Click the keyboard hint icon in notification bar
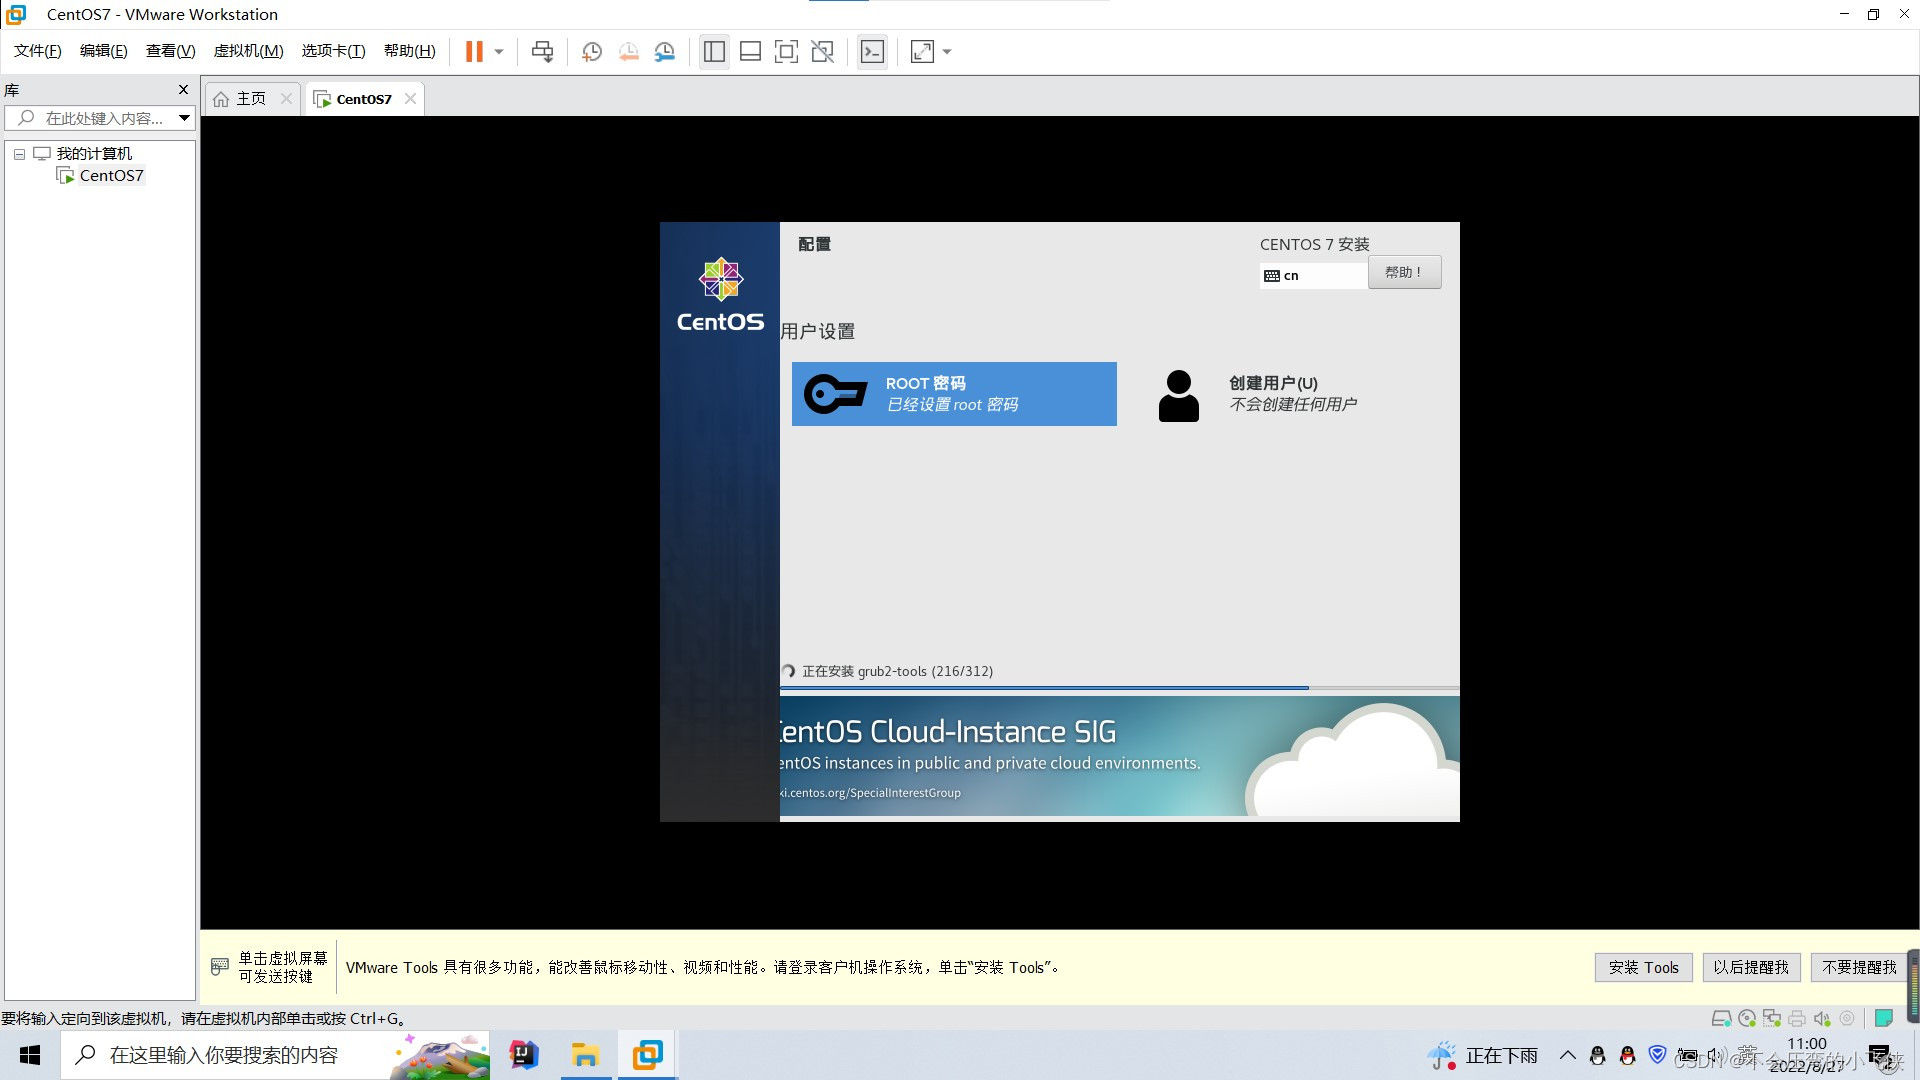The height and width of the screenshot is (1080, 1920). [220, 967]
